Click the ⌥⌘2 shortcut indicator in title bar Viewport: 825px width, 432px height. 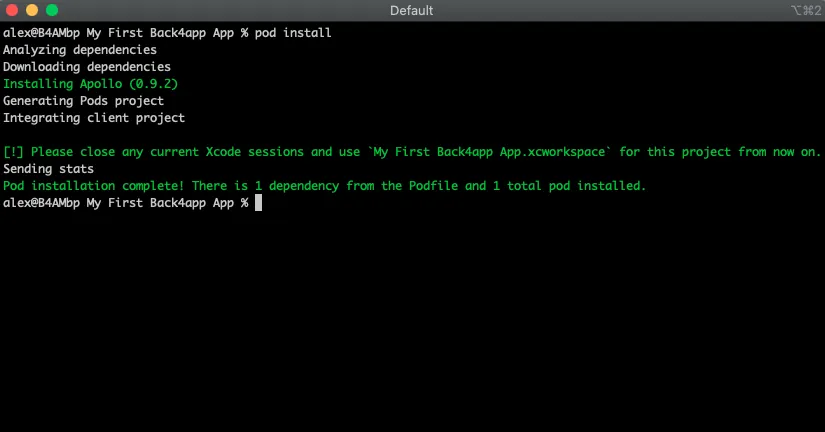pos(806,11)
